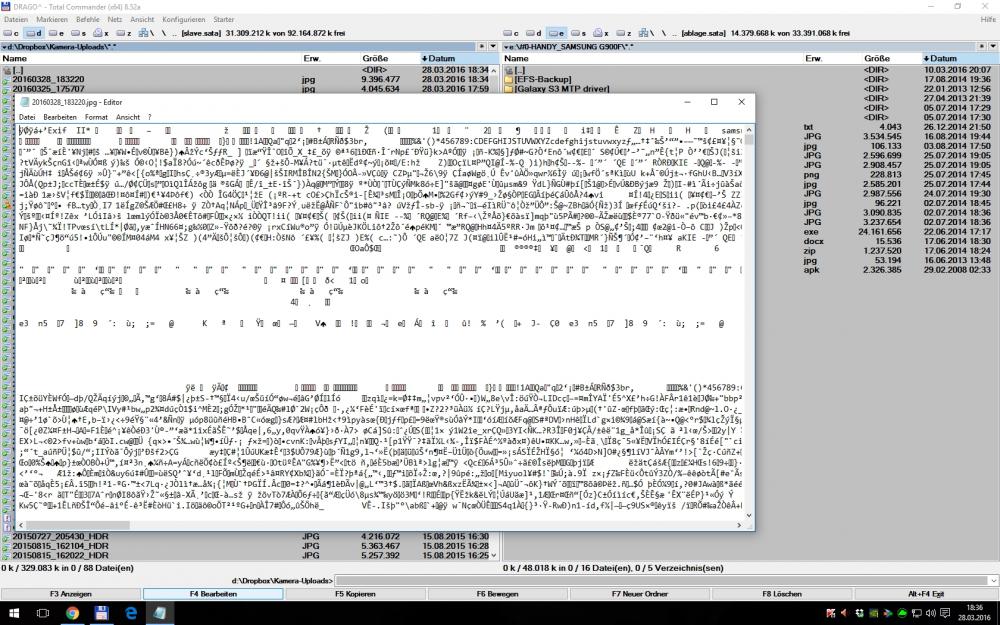Open left panel directory history dropdown
Screen dimensions: 1000x625
click(491, 46)
